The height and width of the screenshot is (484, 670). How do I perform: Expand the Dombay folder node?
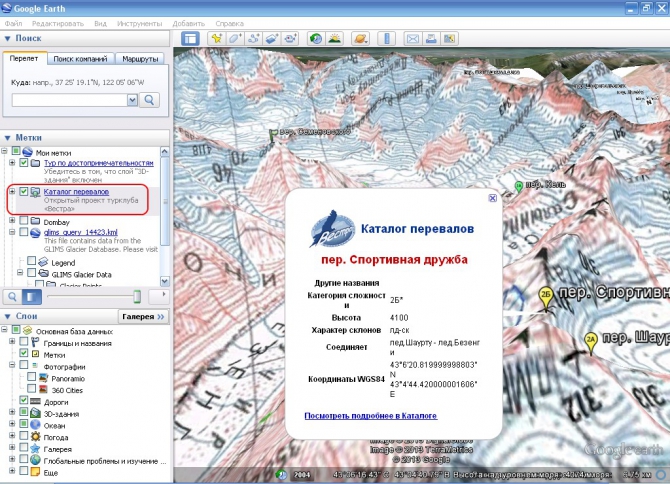[12, 220]
